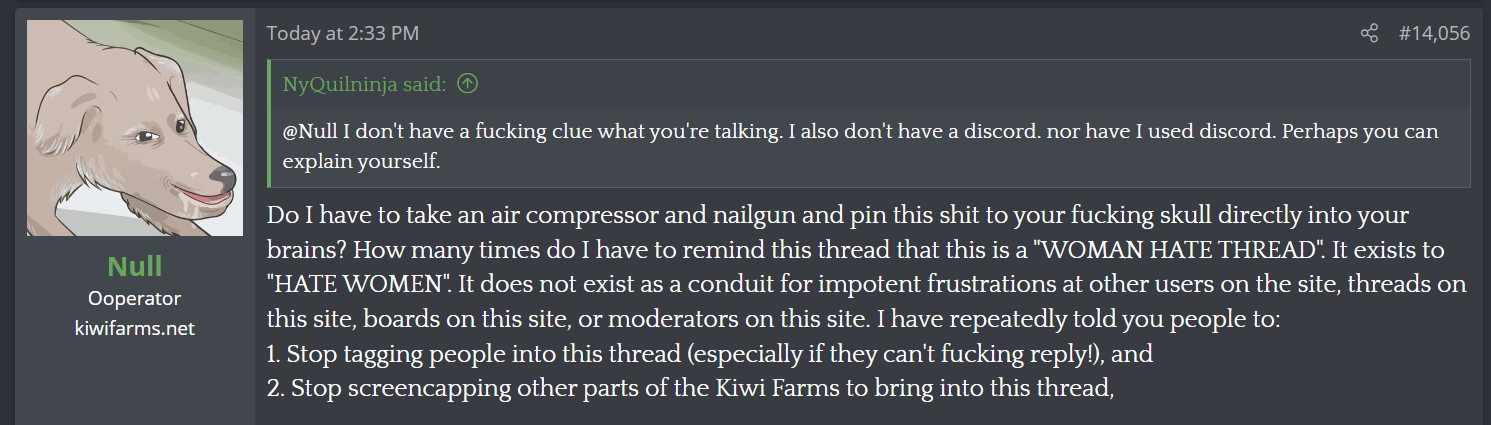Click the @Null mention in the quote
This screenshot has height=425, width=1491.
(308, 132)
